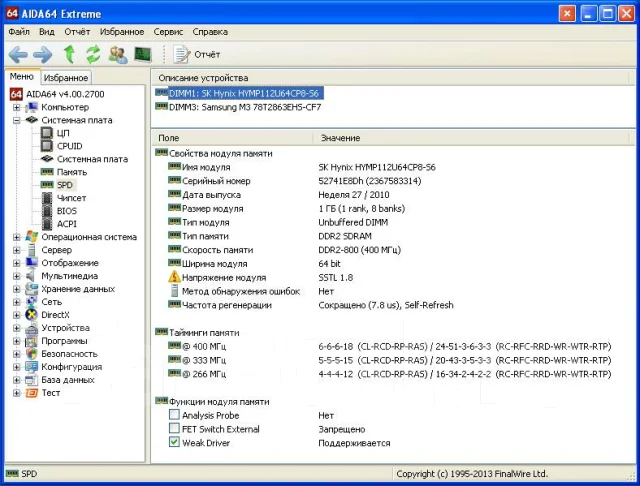Collapse the Системная плата tree node
The width and height of the screenshot is (640, 486).
pyautogui.click(x=16, y=120)
